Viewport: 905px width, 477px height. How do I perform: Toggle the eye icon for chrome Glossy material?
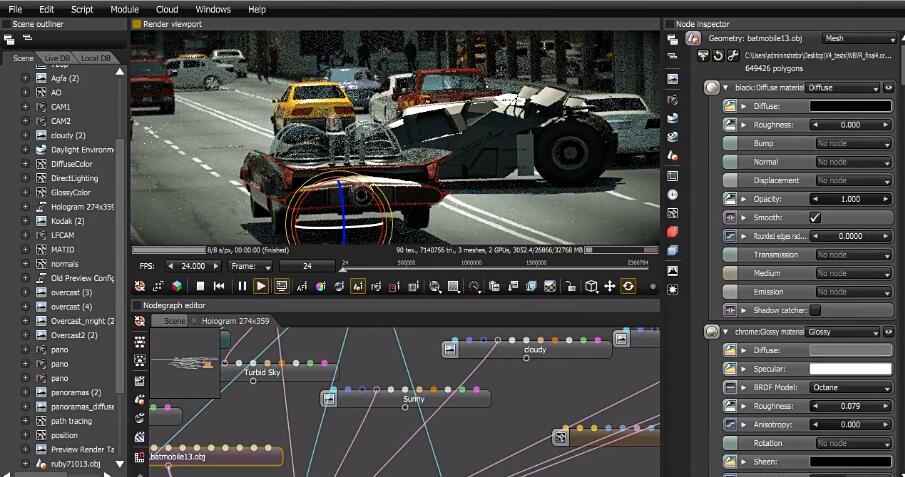(x=888, y=332)
